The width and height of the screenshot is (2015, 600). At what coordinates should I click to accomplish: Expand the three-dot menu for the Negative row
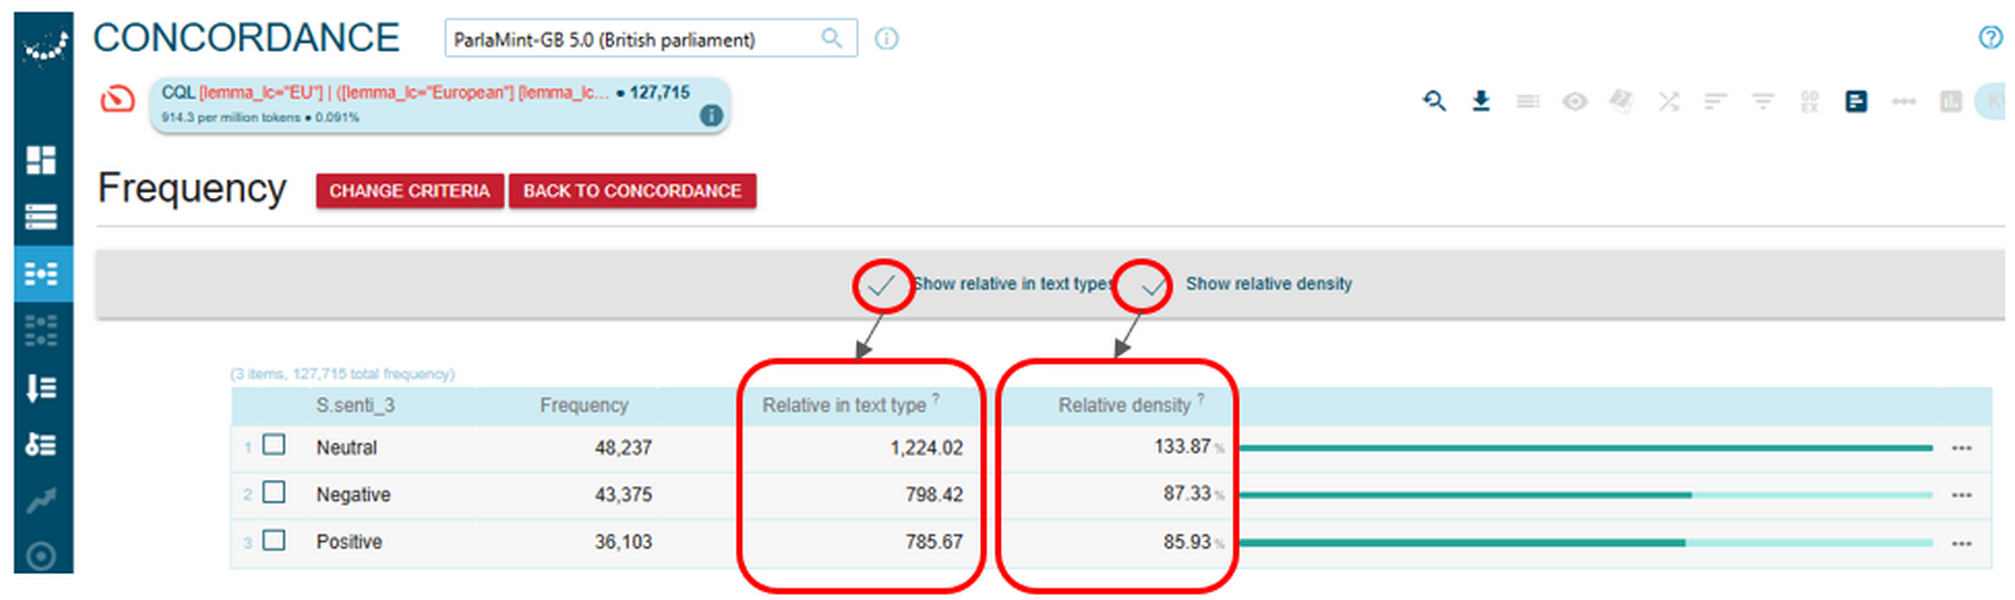pos(1961,495)
